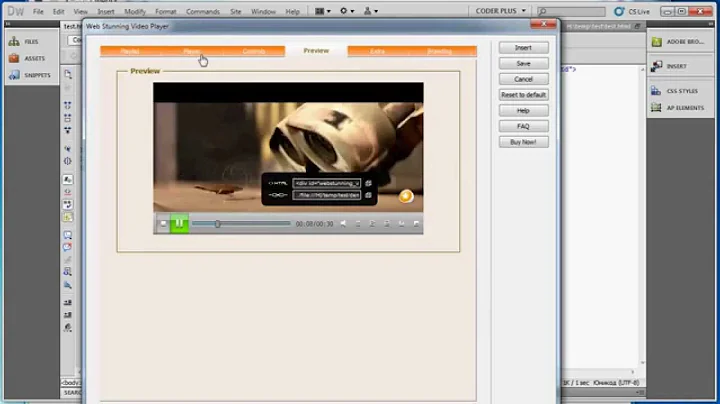Pause the video with the green button

coord(179,224)
